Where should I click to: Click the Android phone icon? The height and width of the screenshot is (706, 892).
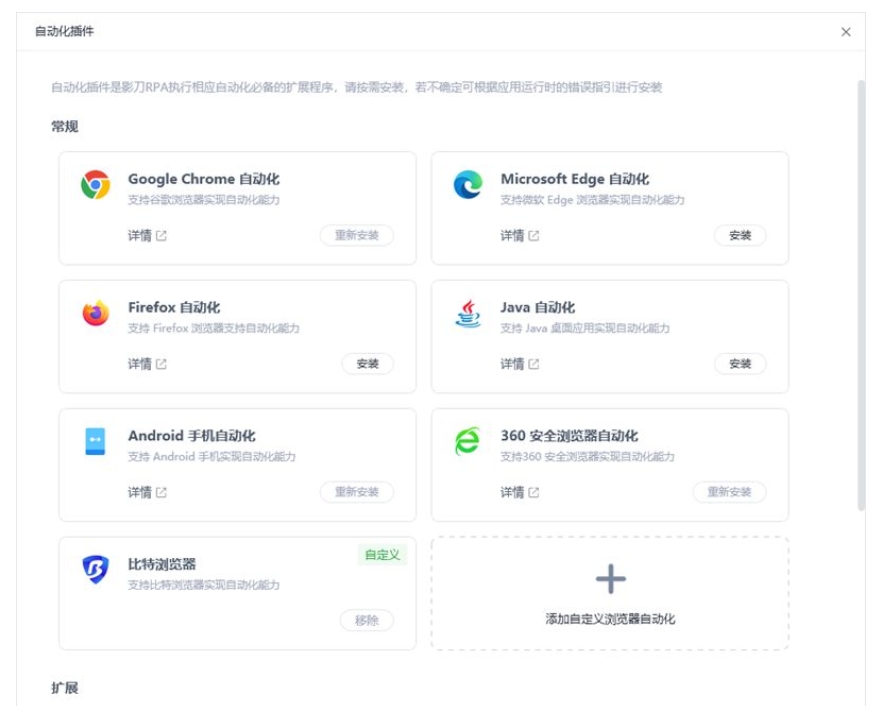tap(95, 441)
